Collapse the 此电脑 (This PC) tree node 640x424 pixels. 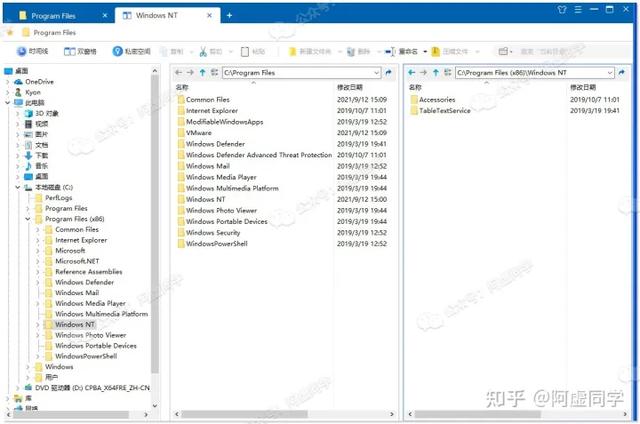pos(8,103)
